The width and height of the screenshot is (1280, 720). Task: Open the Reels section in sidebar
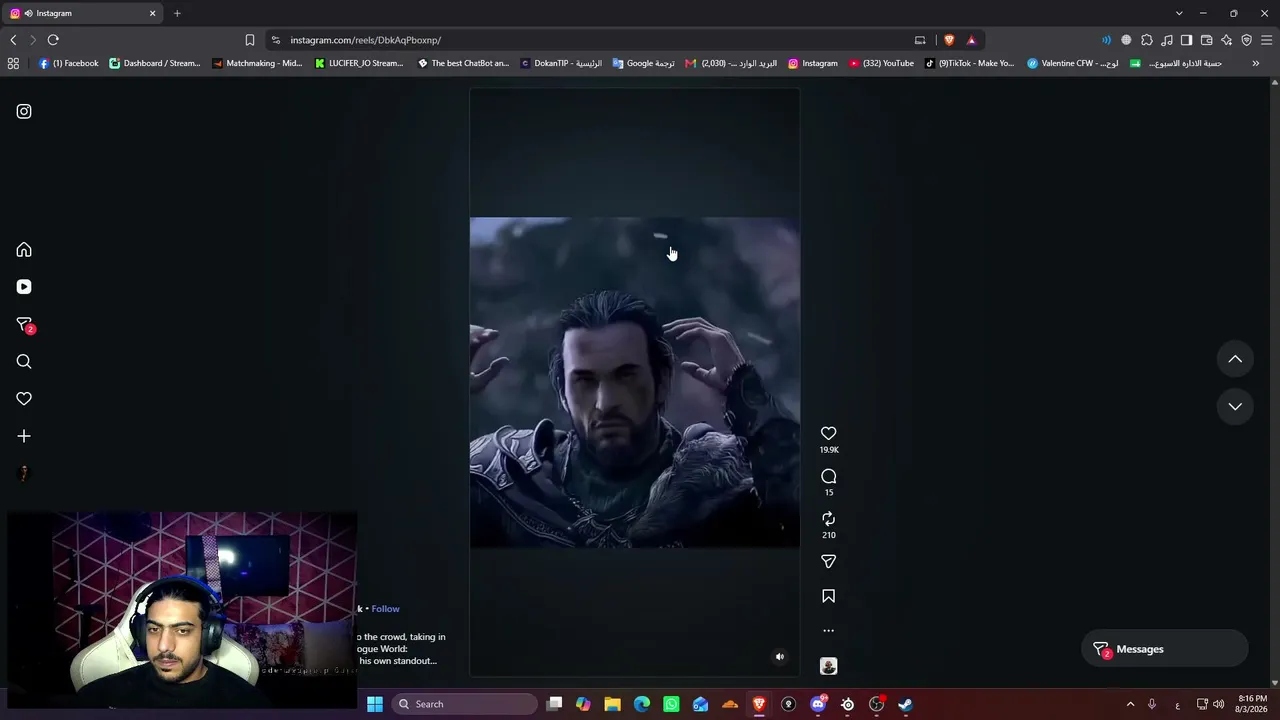coord(24,287)
